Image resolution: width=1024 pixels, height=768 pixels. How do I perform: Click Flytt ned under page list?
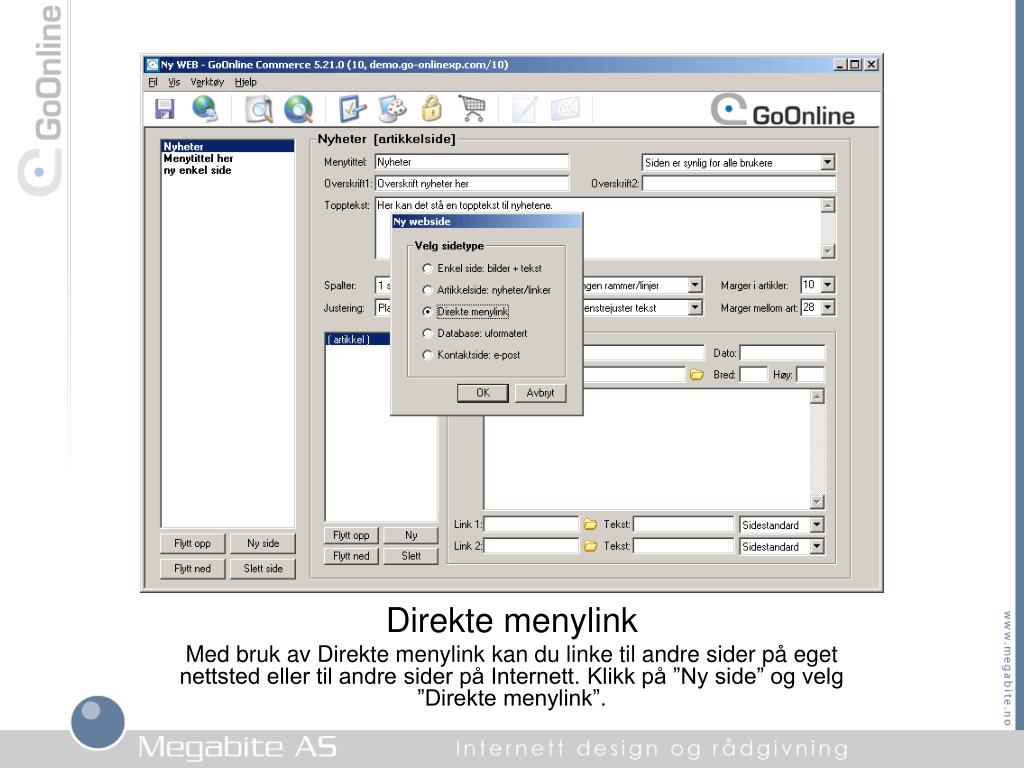coord(193,568)
